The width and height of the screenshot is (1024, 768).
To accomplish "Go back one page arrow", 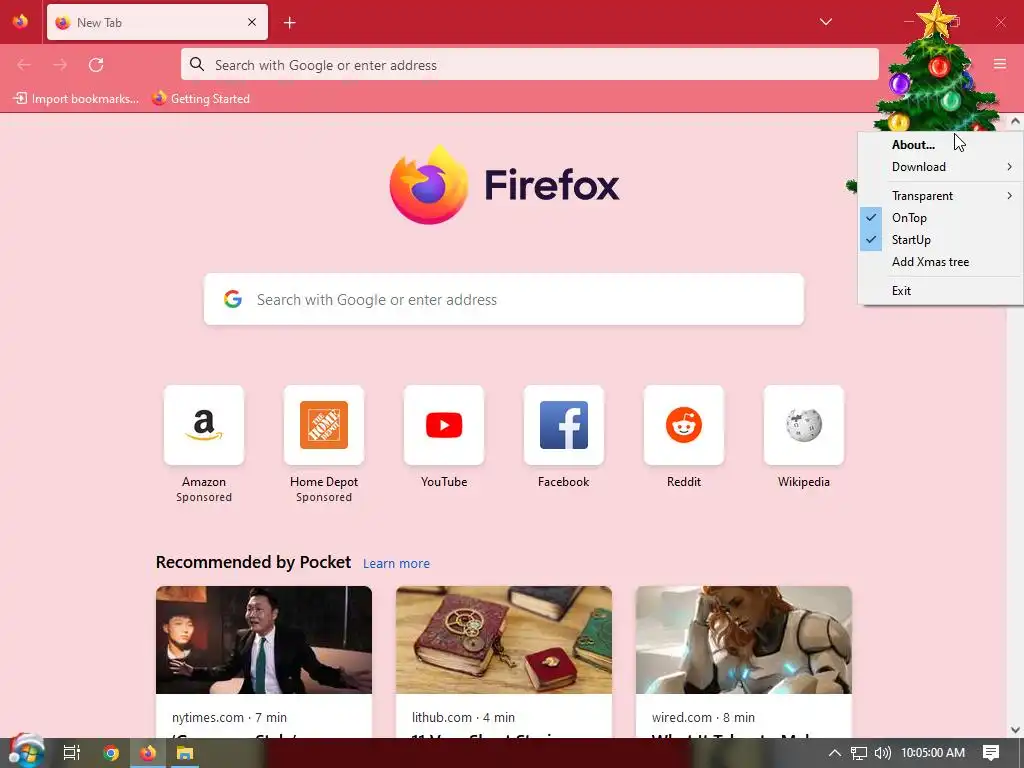I will point(24,65).
